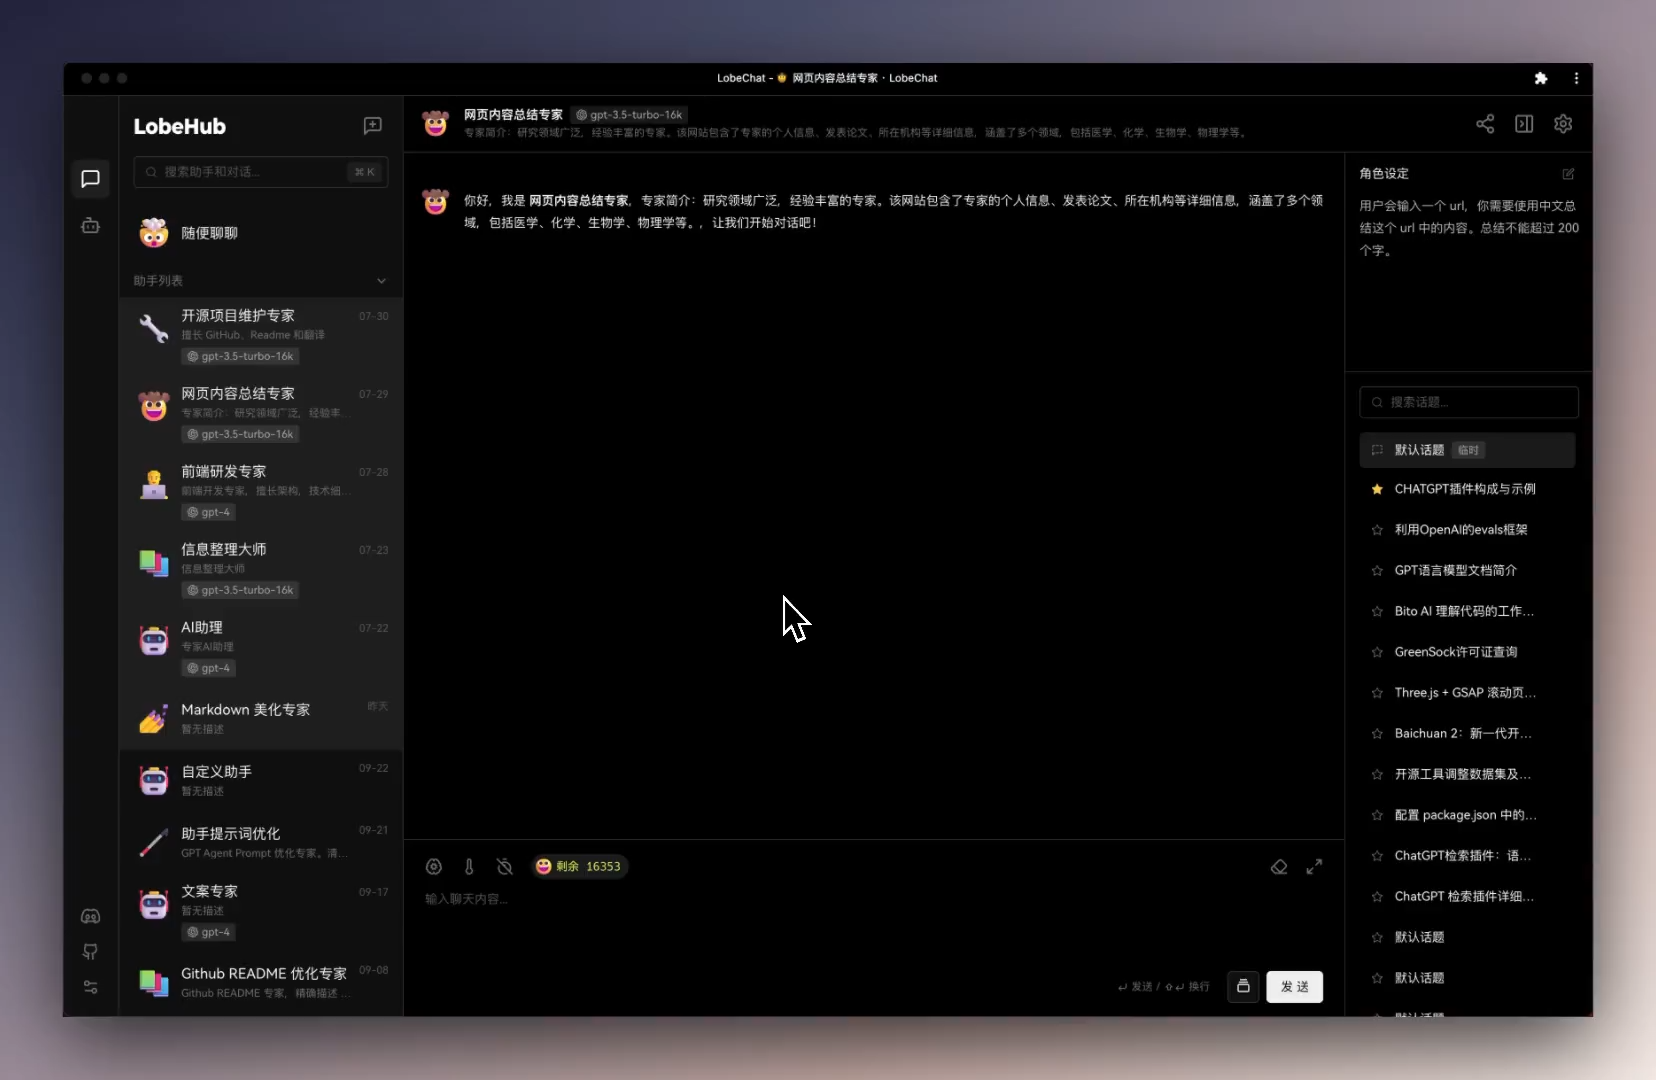Open the Github README 优化专家 assistant
The width and height of the screenshot is (1656, 1080).
click(261, 984)
